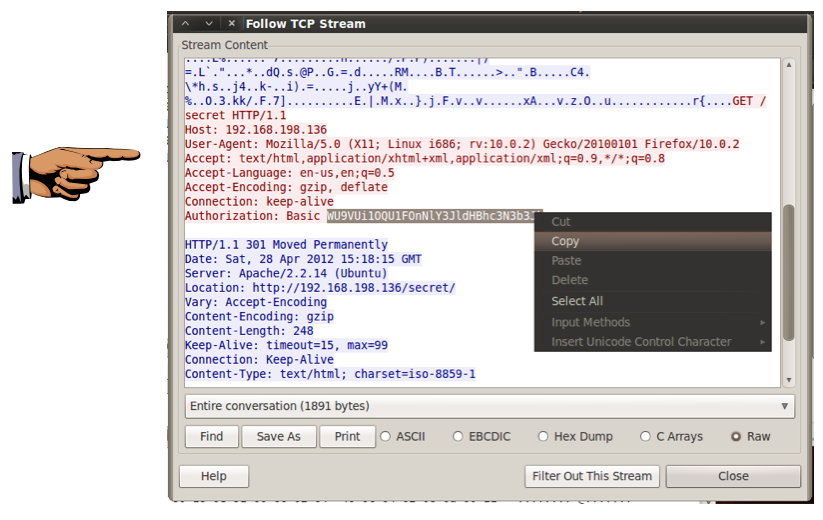
Task: Click the 'HTTP/1.1 301 Moved Permanently' line
Action: (286, 245)
